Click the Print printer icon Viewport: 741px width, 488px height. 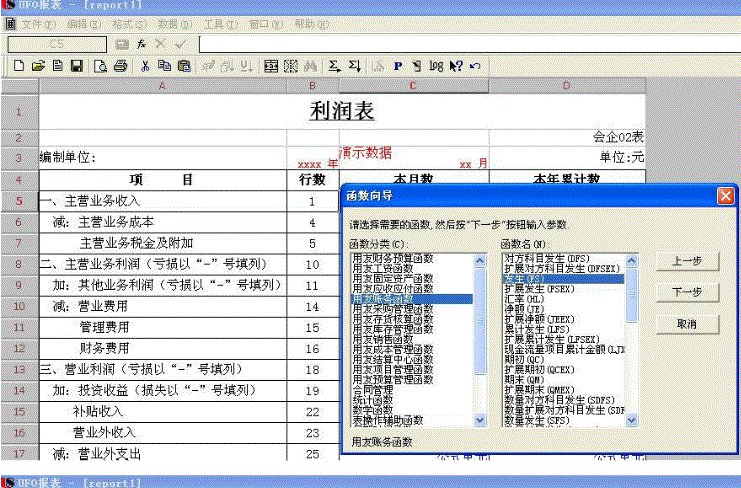coord(120,66)
